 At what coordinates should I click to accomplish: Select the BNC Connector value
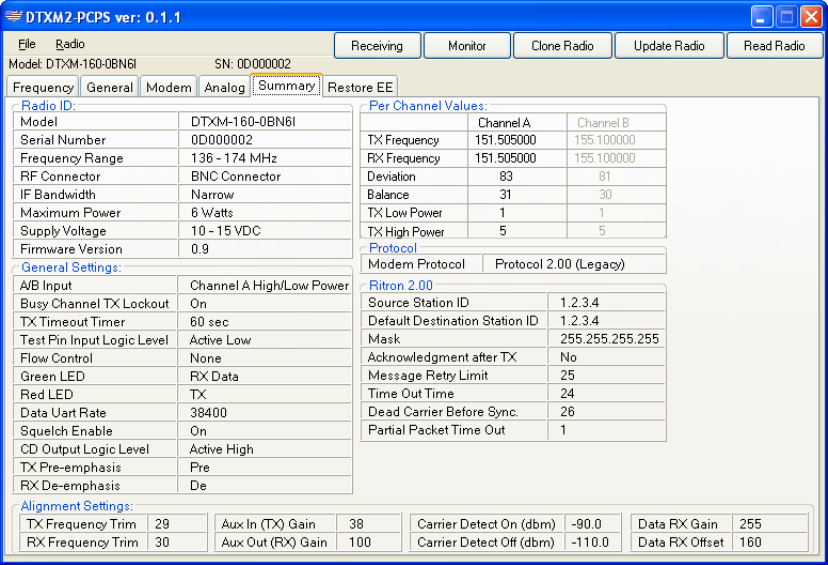click(x=236, y=176)
